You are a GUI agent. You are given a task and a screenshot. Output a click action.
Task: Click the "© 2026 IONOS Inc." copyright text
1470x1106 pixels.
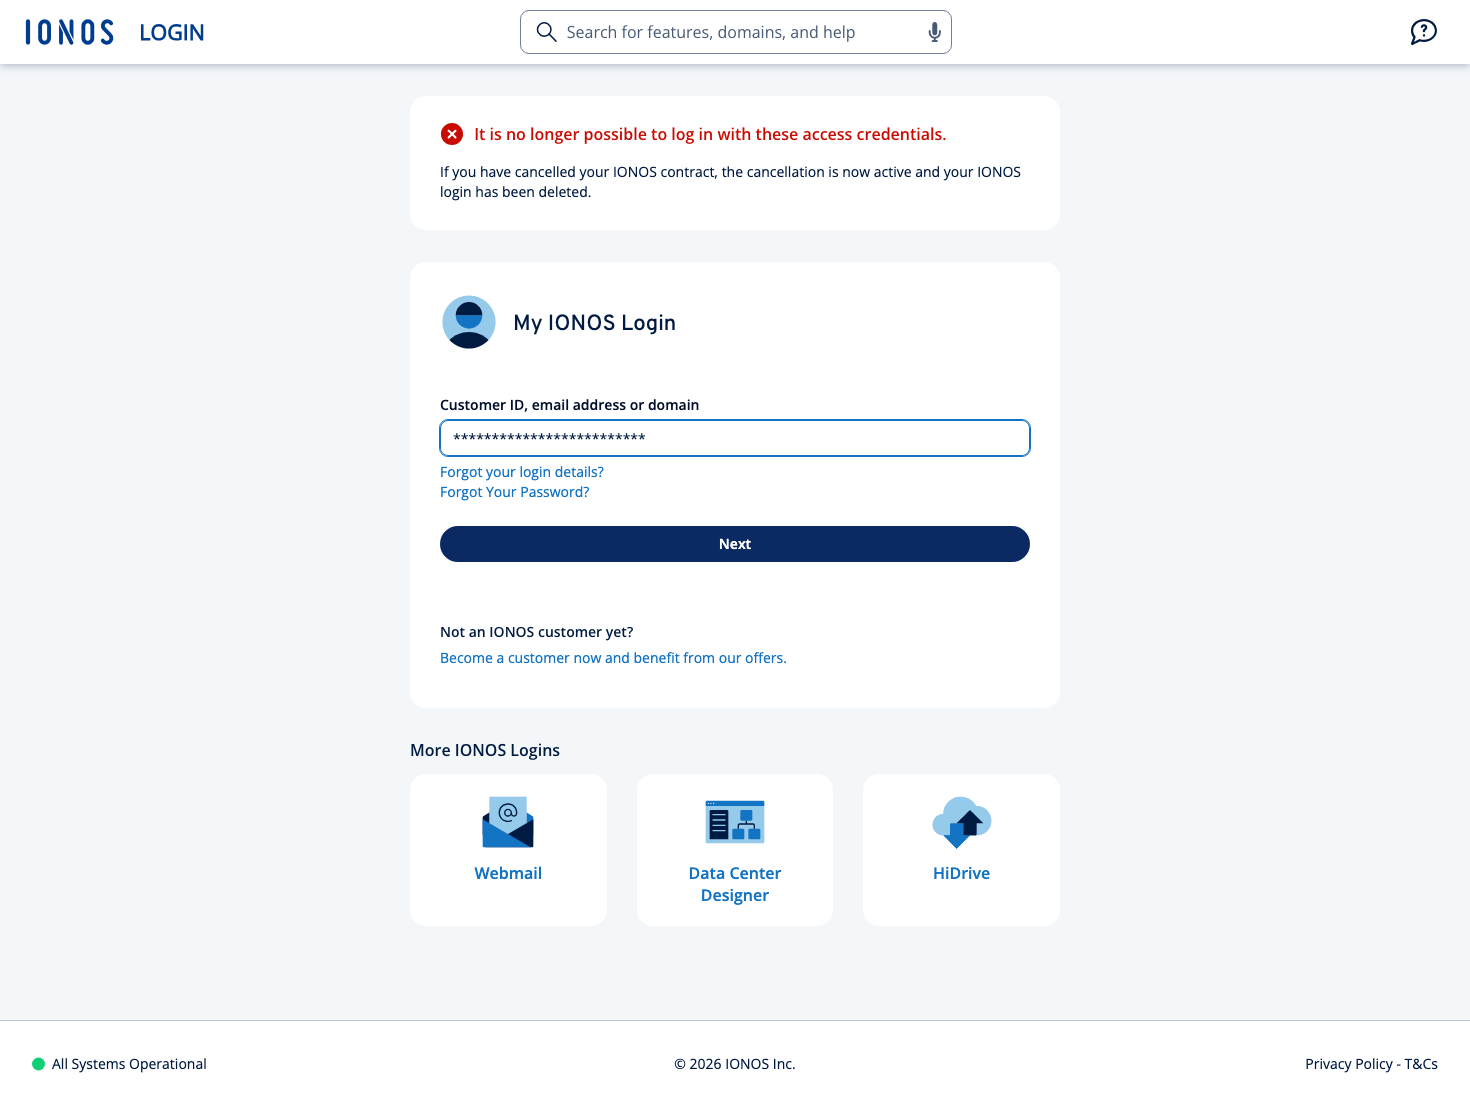(735, 1064)
